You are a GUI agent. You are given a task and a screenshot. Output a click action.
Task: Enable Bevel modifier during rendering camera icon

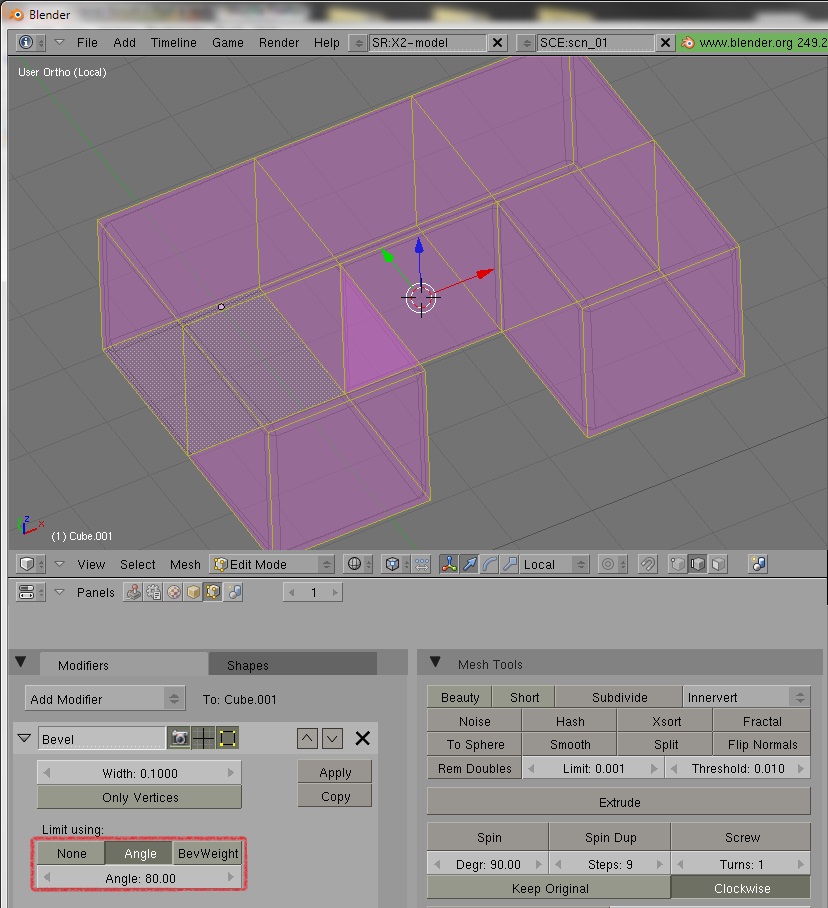[179, 739]
